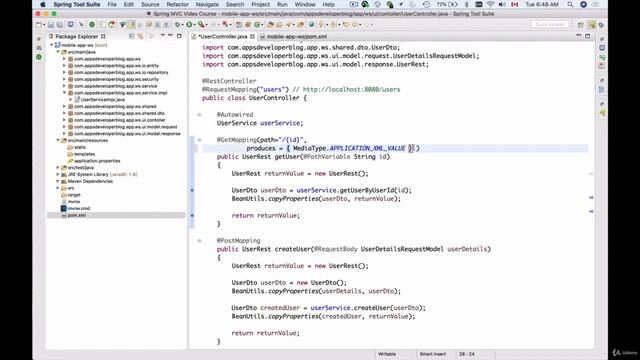The width and height of the screenshot is (640, 360).
Task: Open the Run button dropdown arrow
Action: (x=194, y=25)
